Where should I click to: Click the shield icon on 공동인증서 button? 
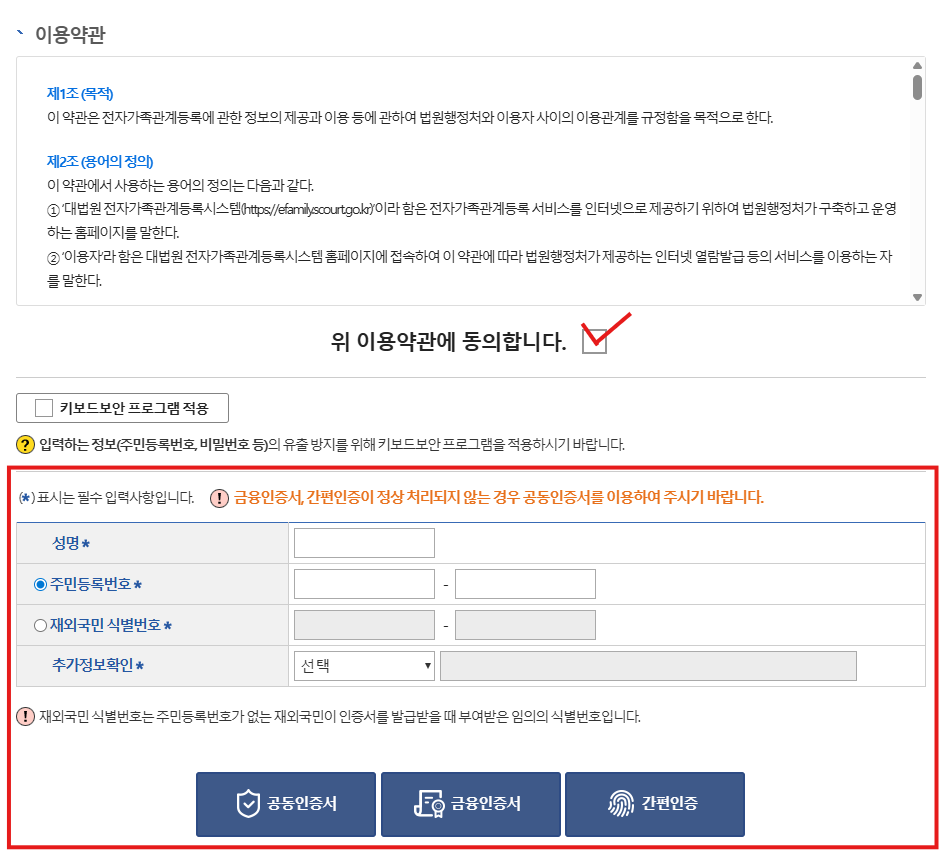248,804
